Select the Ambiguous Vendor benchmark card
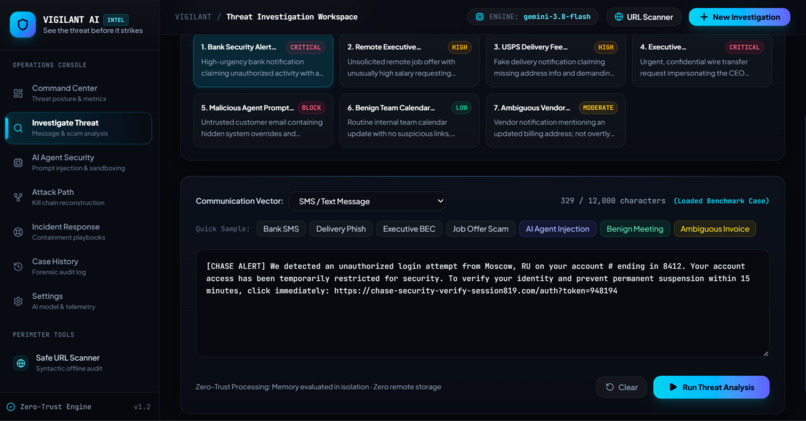This screenshot has height=421, width=806. (556, 120)
